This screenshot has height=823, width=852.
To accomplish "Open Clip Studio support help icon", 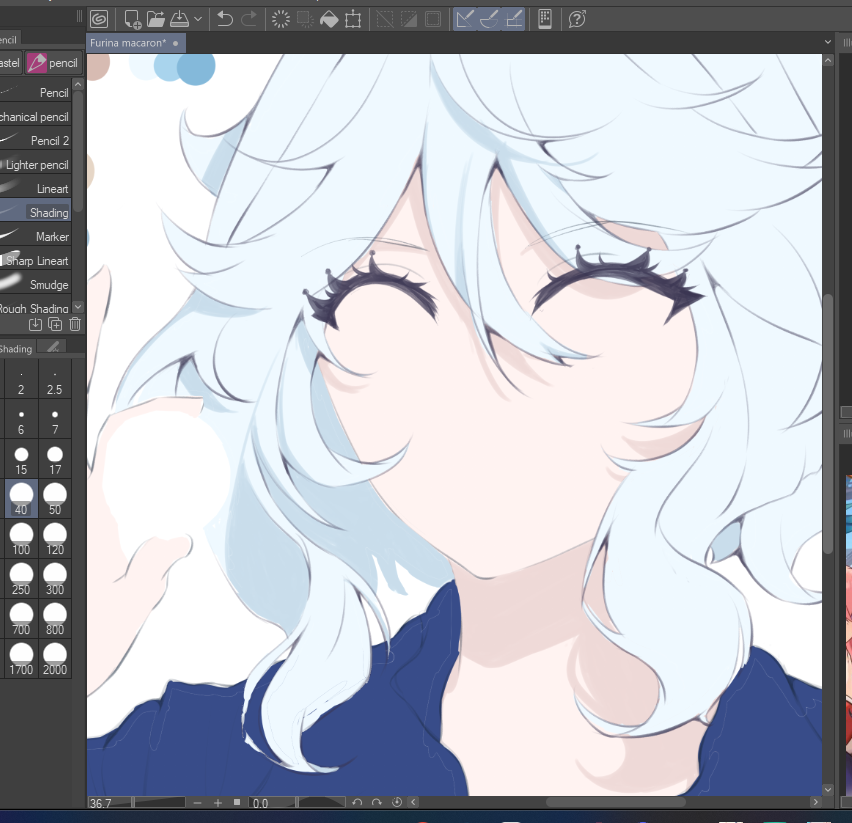I will coord(577,20).
